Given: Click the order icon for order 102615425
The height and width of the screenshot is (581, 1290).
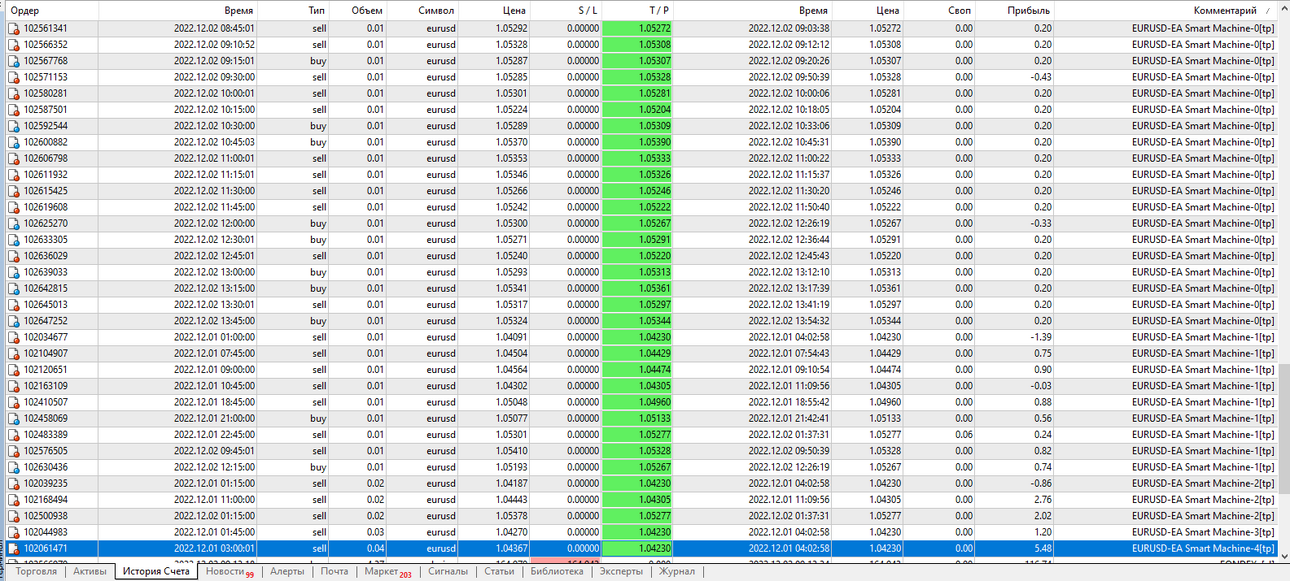Looking at the screenshot, I should [14, 191].
